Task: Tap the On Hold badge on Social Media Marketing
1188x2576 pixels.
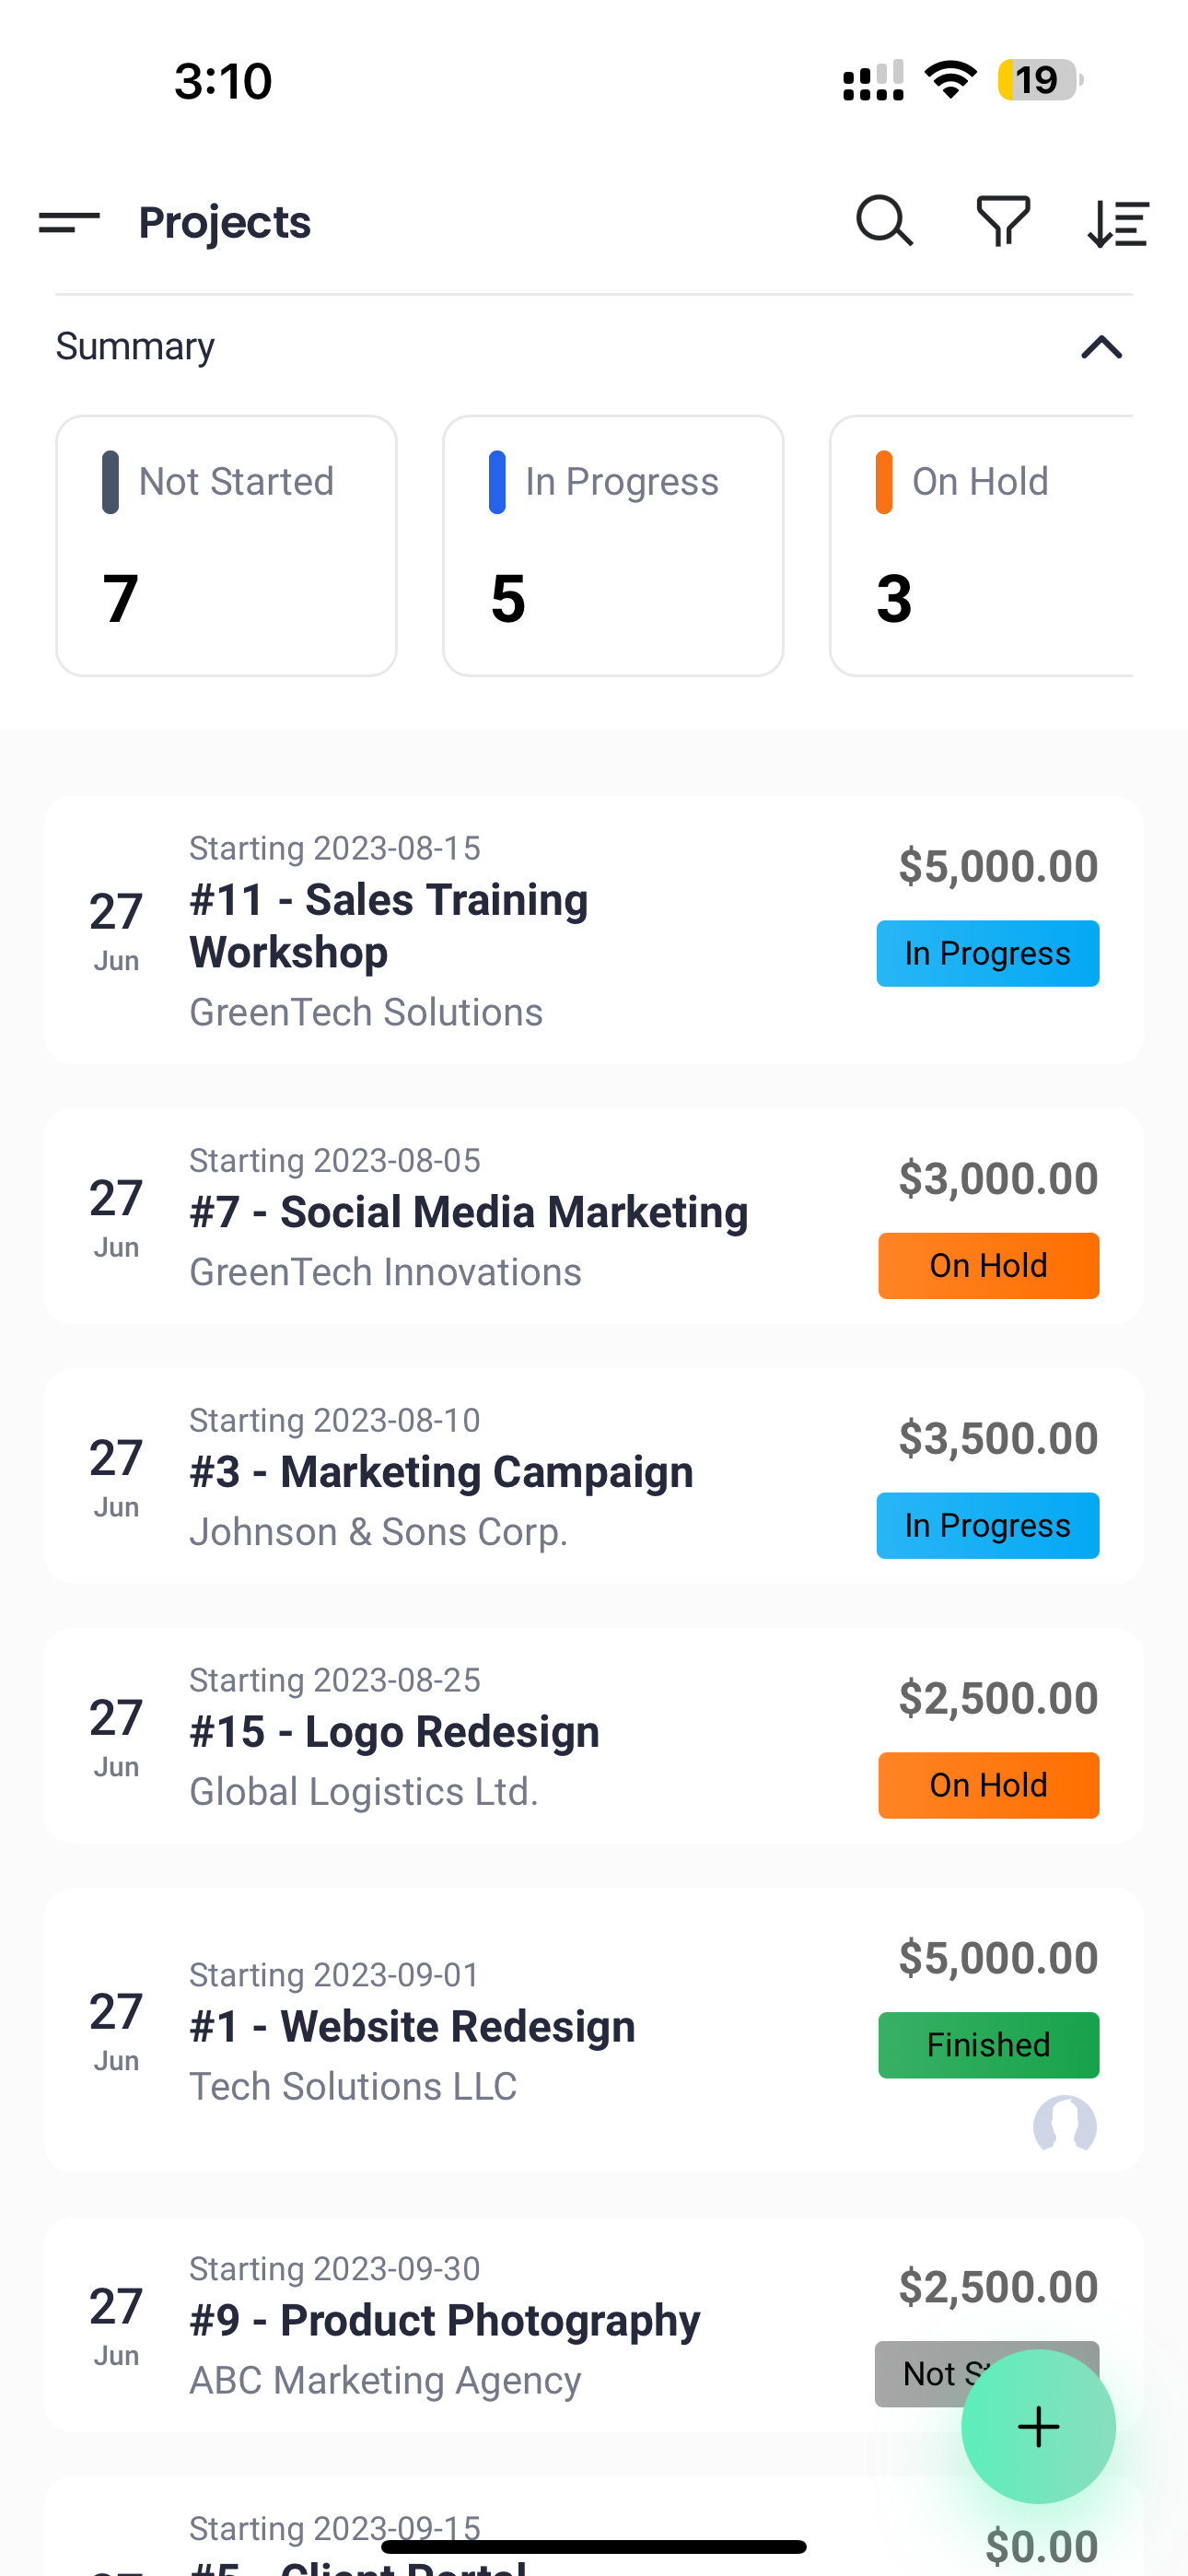Action: coord(988,1265)
